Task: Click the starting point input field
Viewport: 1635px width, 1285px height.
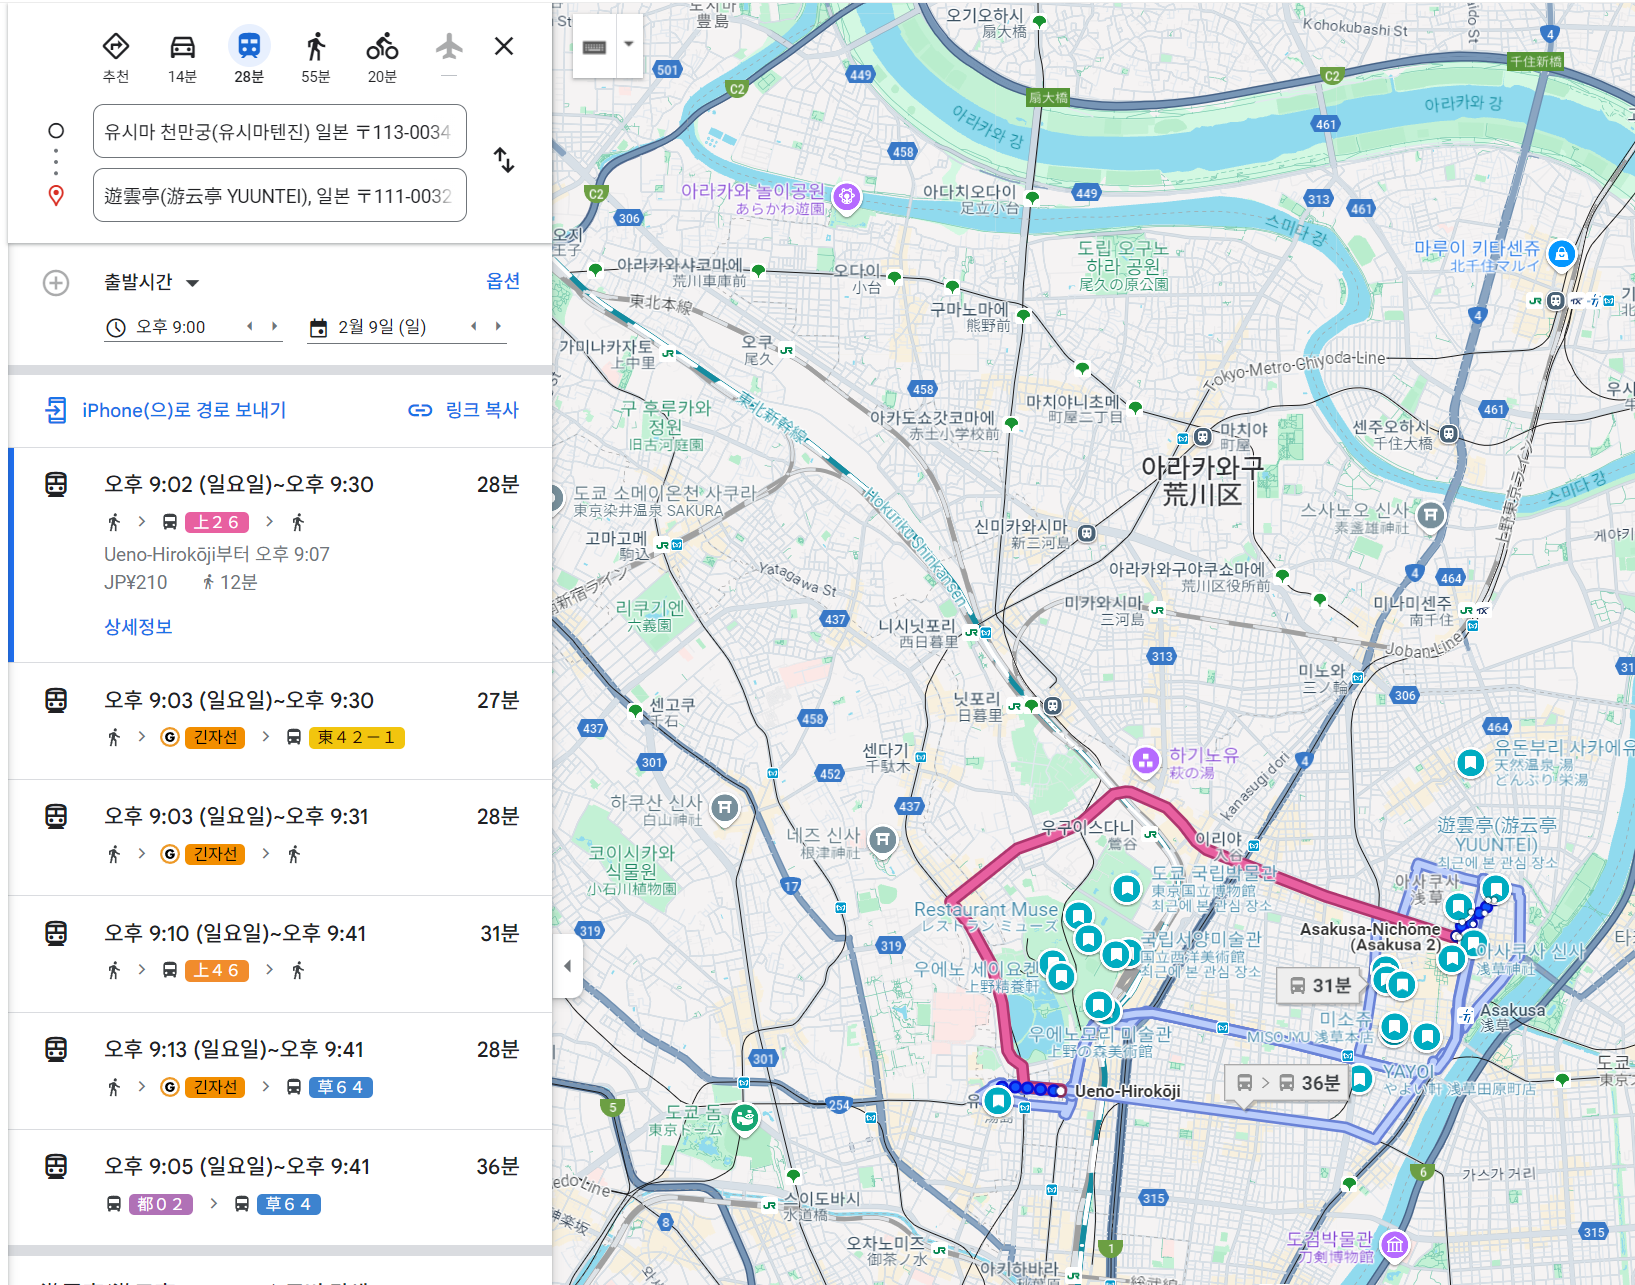Action: [x=280, y=131]
